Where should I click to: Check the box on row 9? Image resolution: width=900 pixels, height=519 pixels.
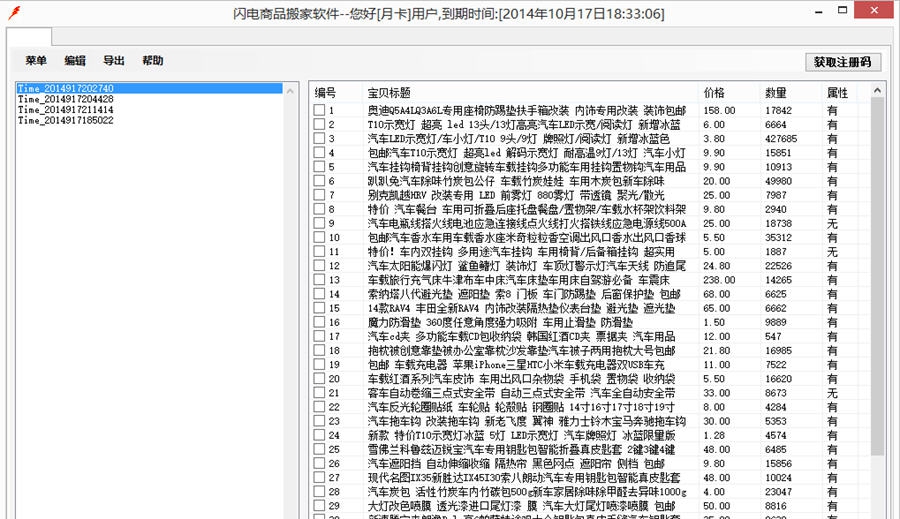click(319, 223)
